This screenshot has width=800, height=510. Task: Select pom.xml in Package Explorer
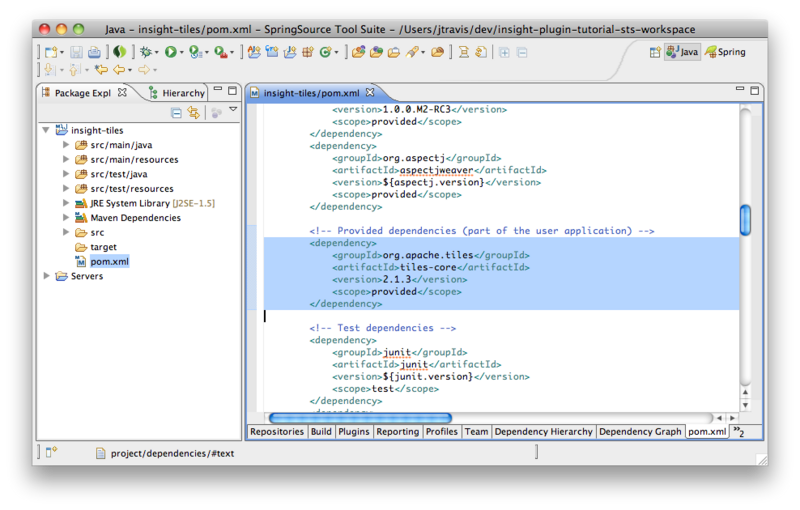(x=109, y=261)
